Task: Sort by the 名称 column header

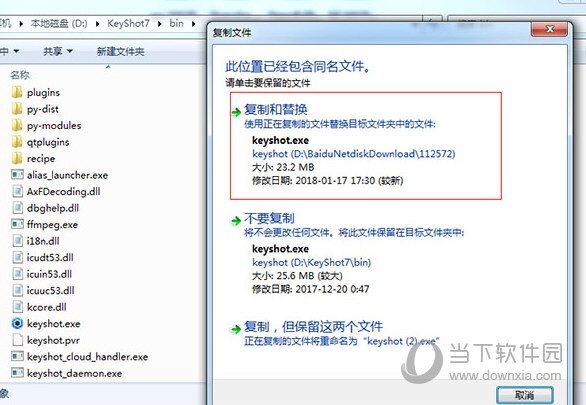Action: (20, 75)
